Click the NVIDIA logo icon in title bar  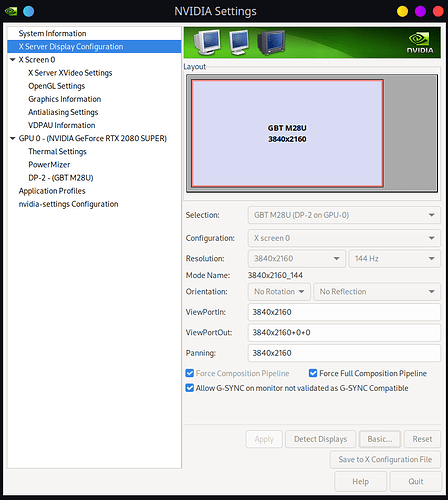pos(11,11)
